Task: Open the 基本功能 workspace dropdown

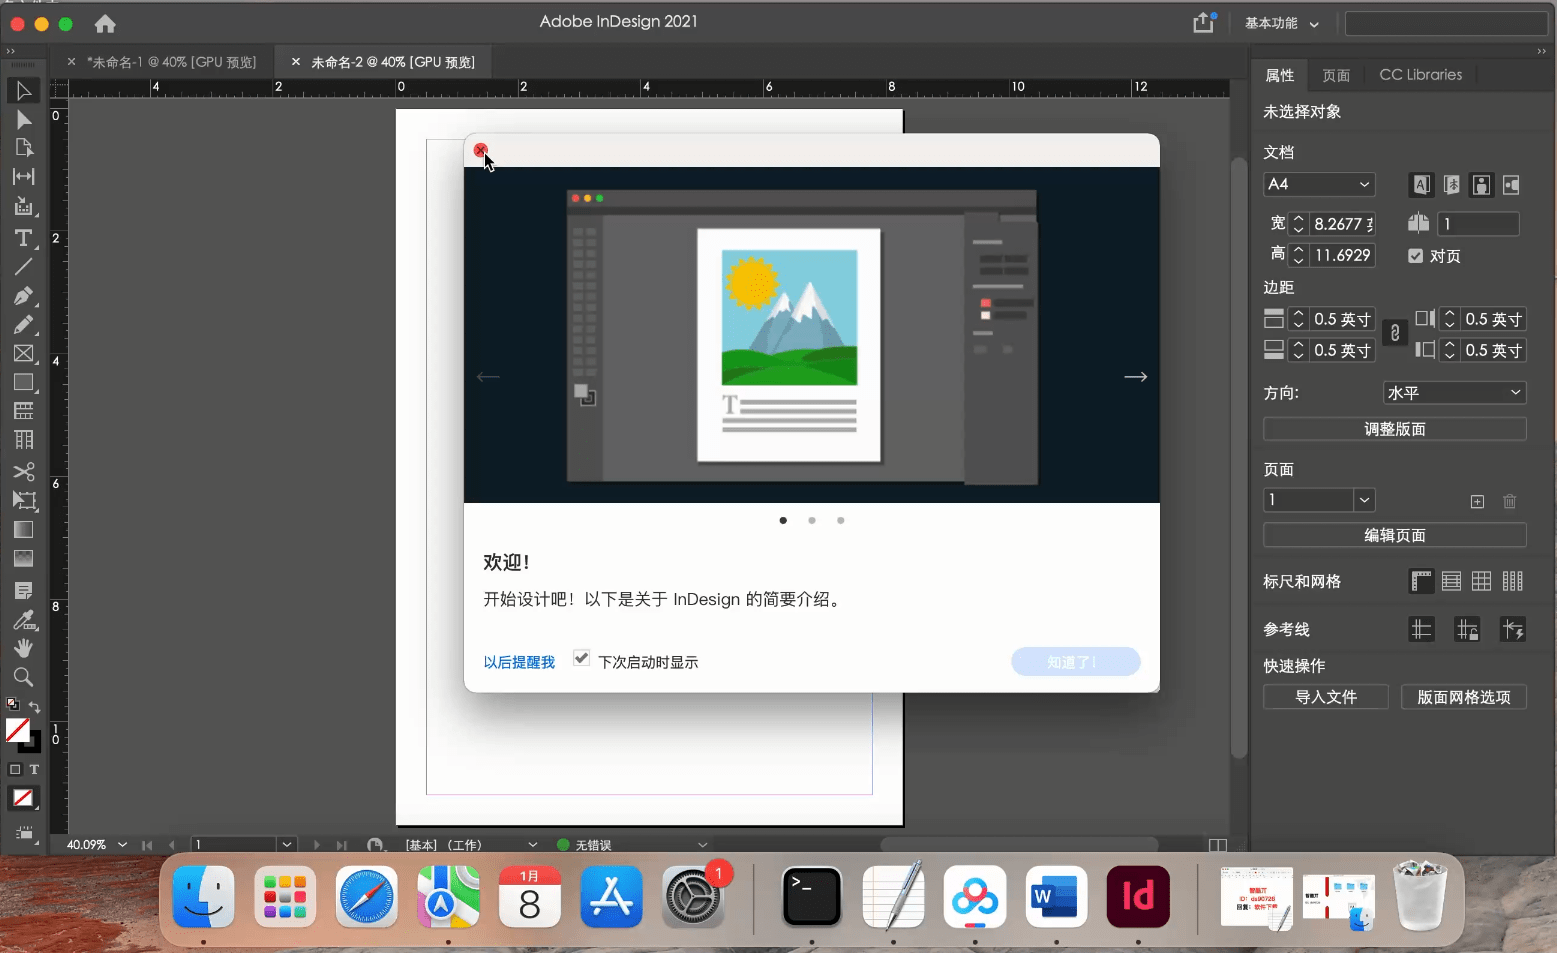Action: pos(1281,23)
